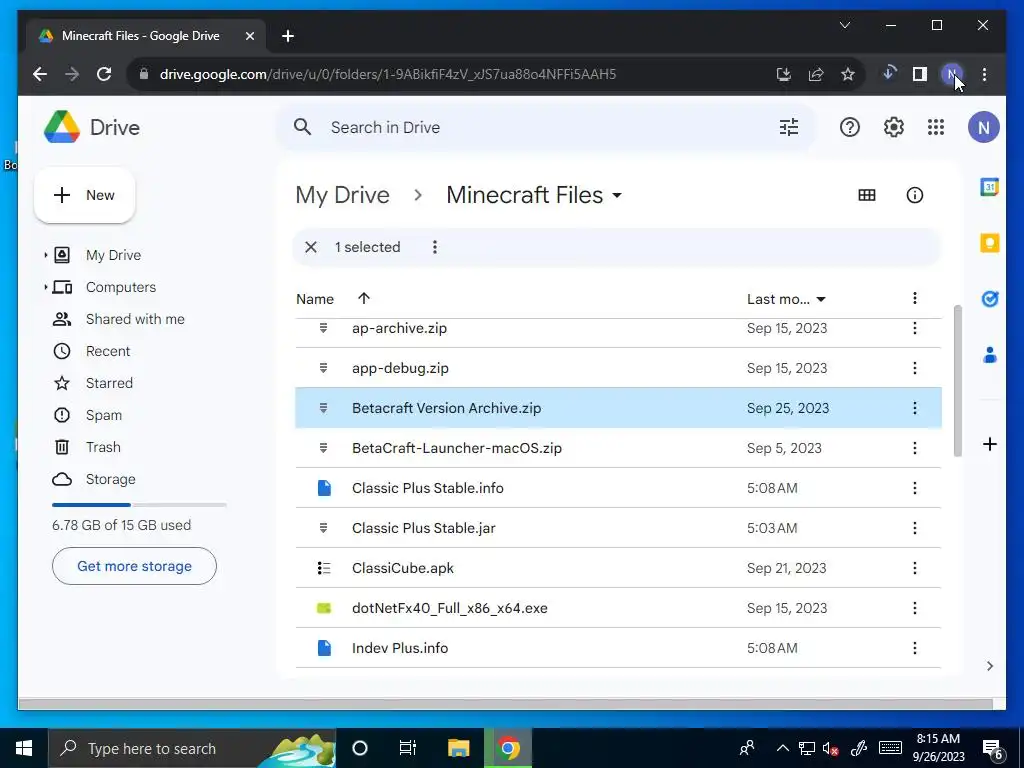Open new Chrome tab plus button
This screenshot has height=768, width=1024.
point(287,36)
